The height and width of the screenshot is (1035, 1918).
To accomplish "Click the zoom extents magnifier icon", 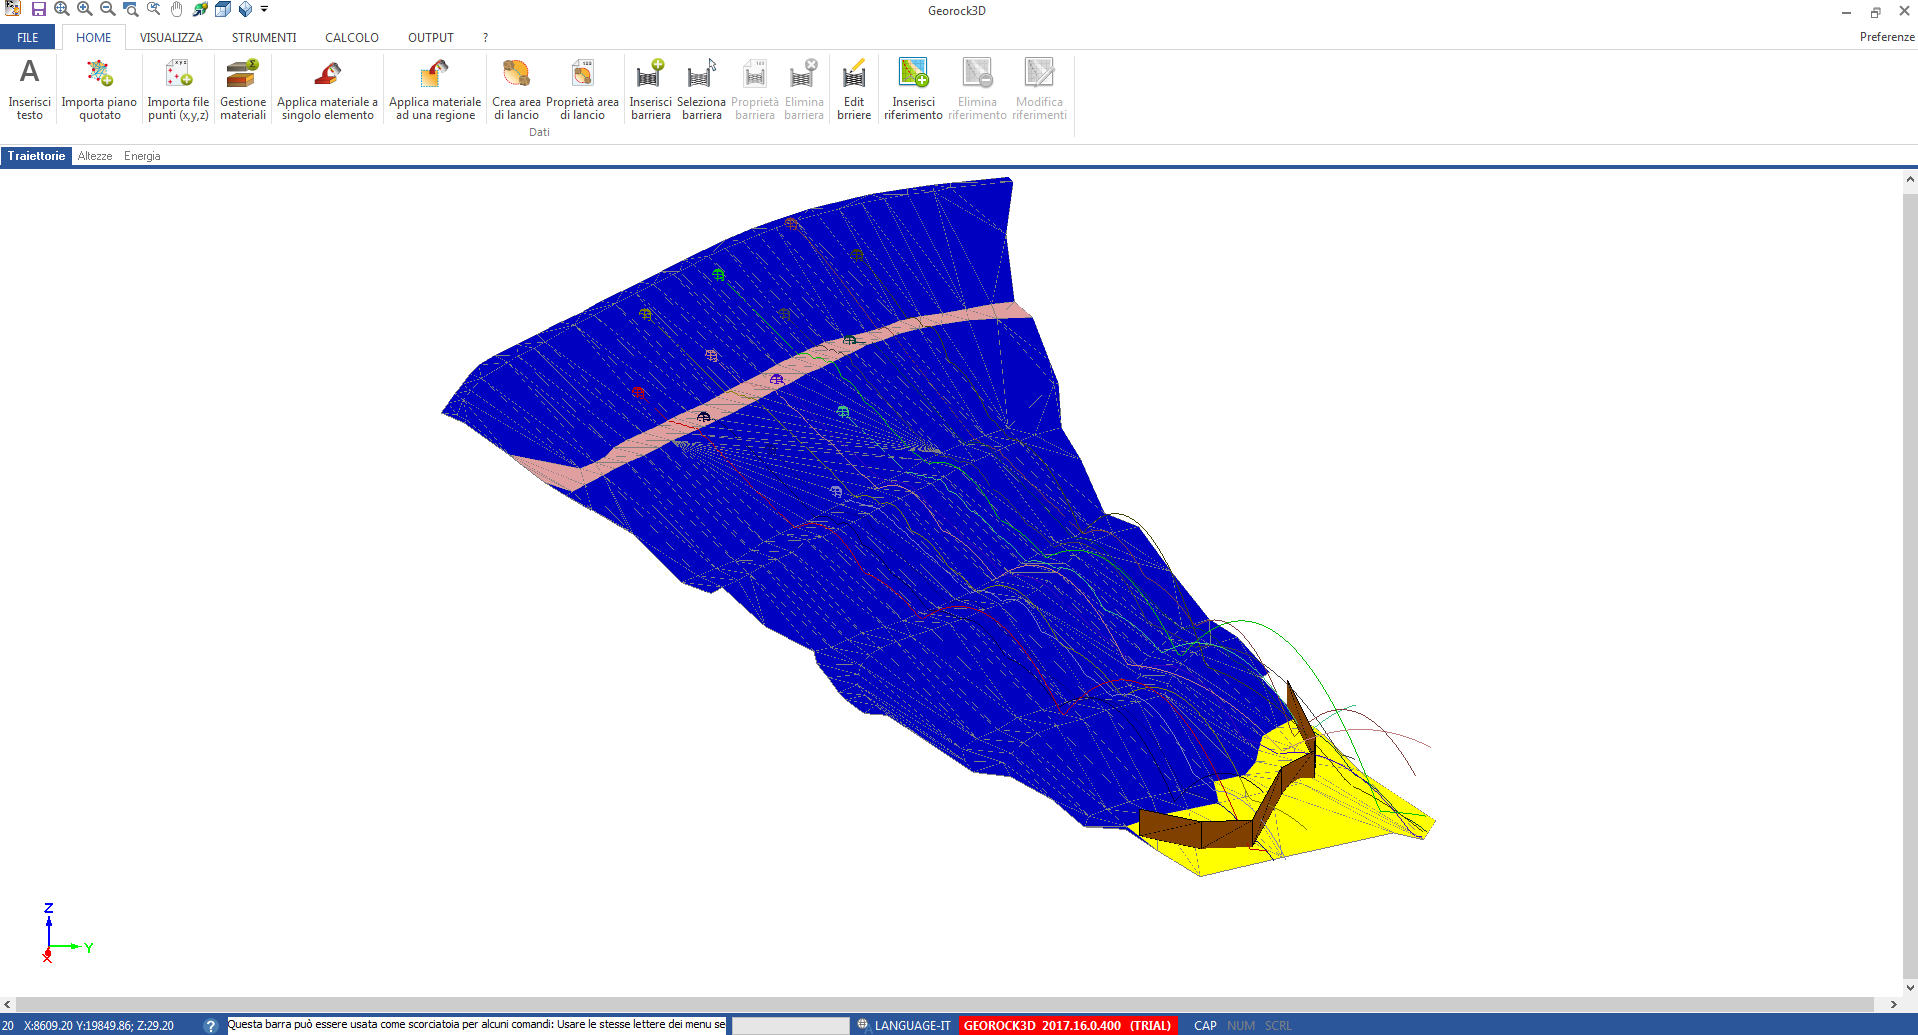I will pos(62,10).
